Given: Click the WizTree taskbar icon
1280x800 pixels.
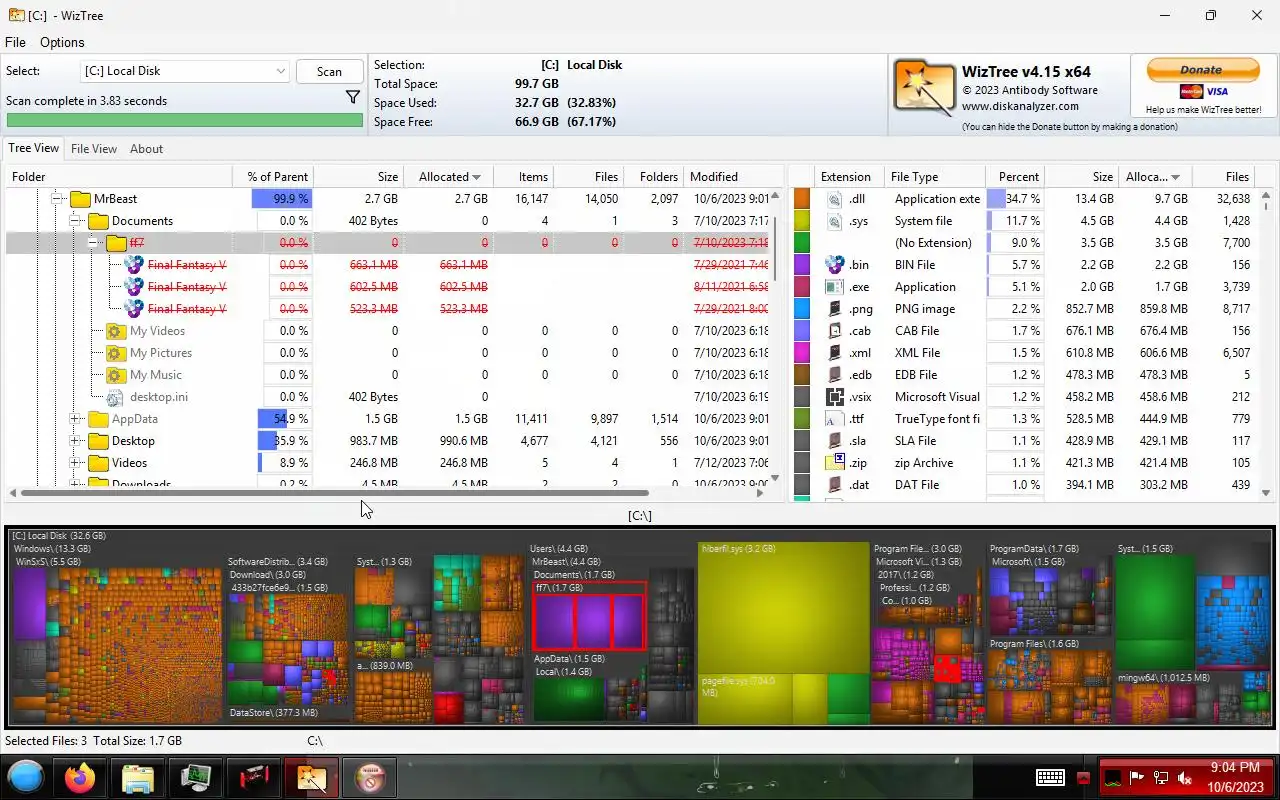Looking at the screenshot, I should (x=311, y=777).
